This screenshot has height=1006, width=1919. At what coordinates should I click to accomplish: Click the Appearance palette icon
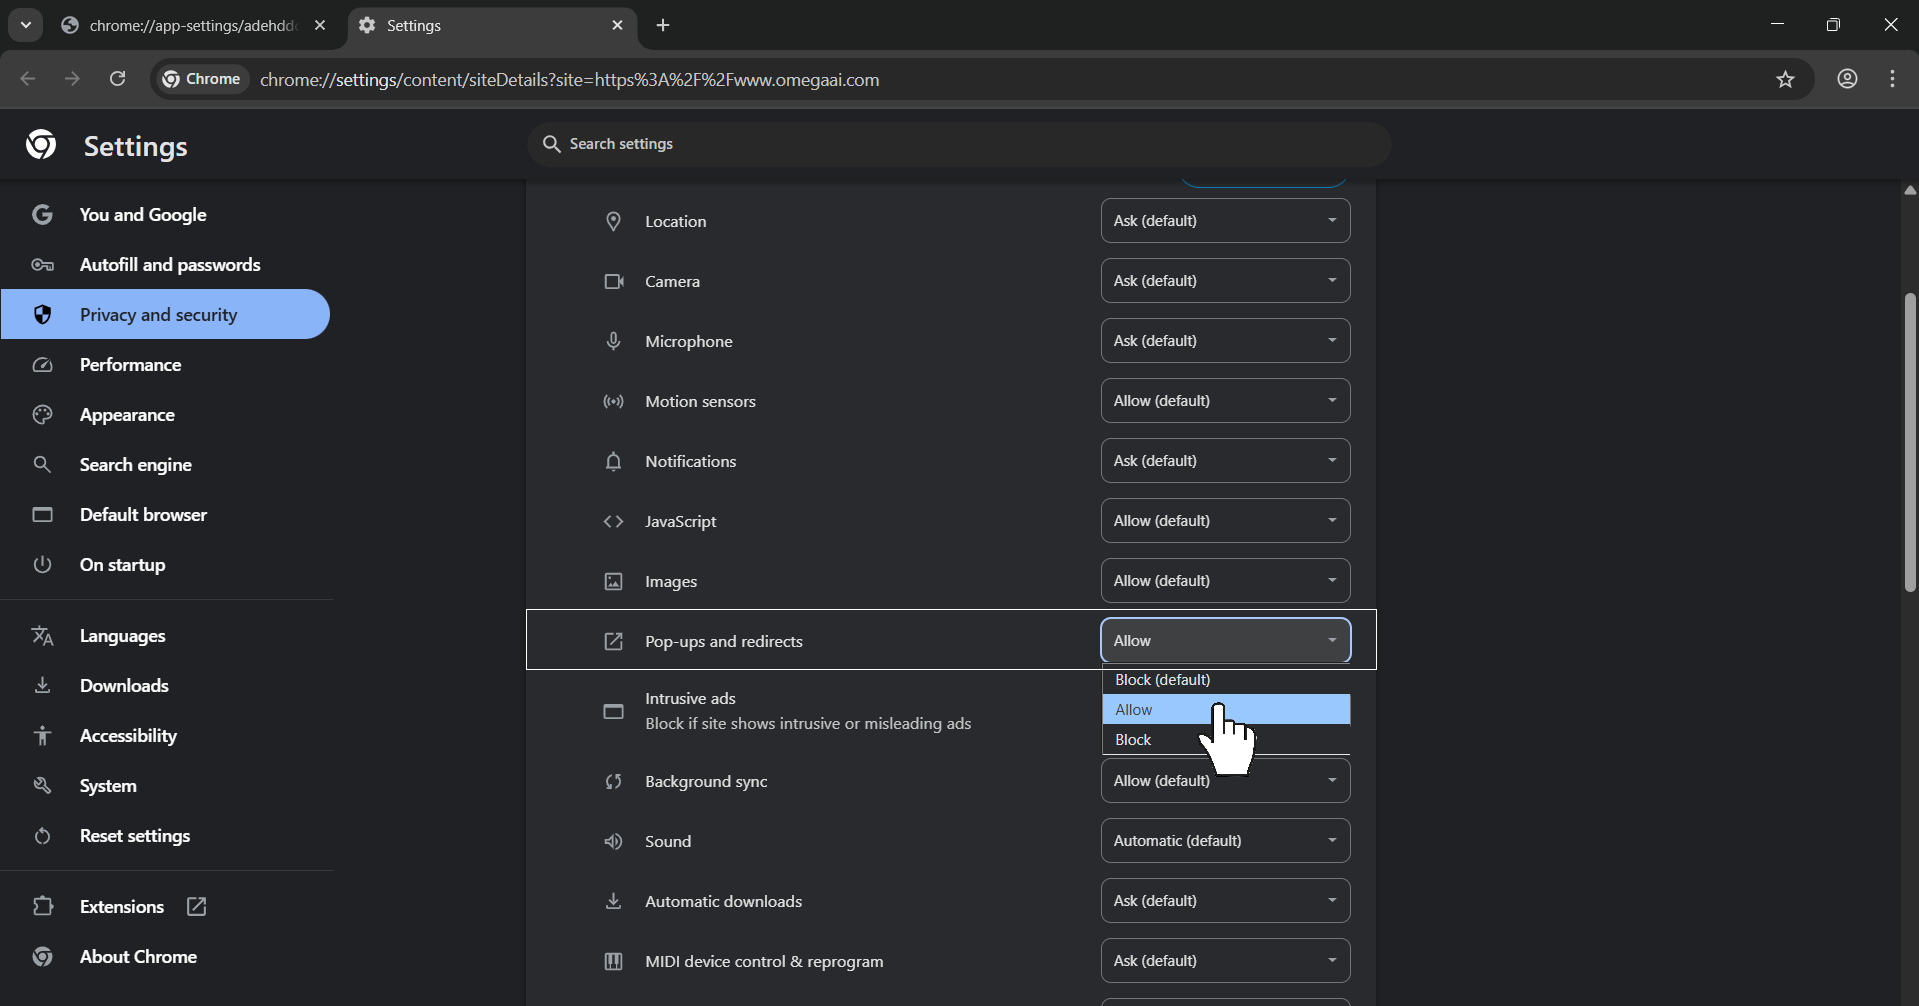point(42,414)
